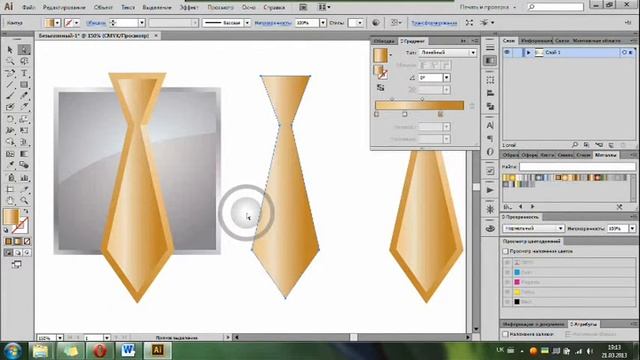Screen dimensions: 640x360
Task: Select the Hand tool
Action: point(10,200)
